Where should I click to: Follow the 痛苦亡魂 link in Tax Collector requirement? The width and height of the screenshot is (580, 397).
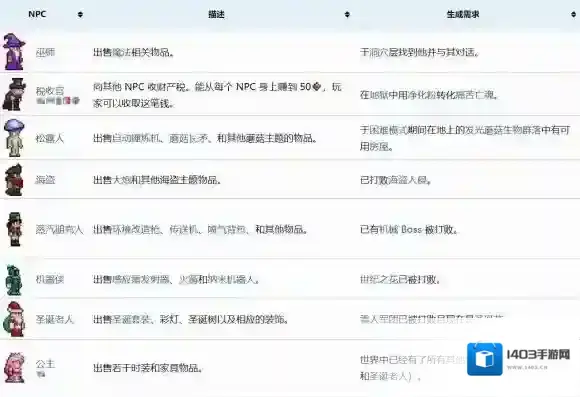(x=475, y=95)
